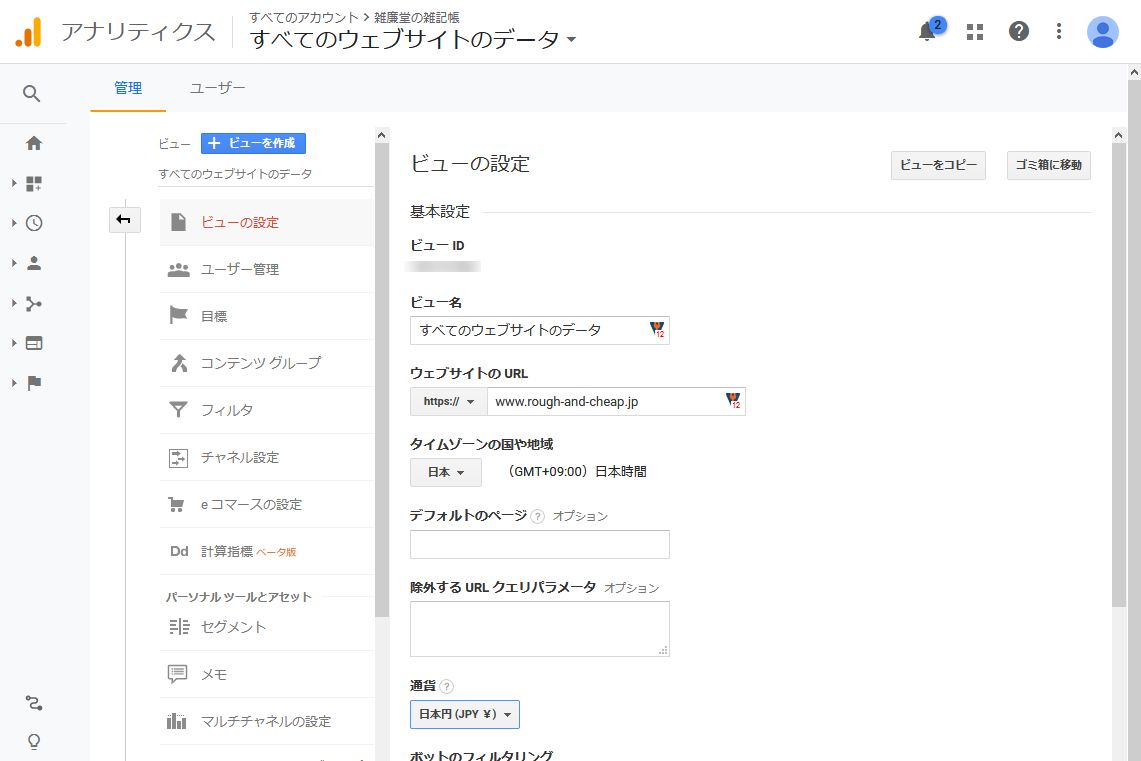Click the ビューを作成 button
This screenshot has width=1141, height=761.
point(253,143)
